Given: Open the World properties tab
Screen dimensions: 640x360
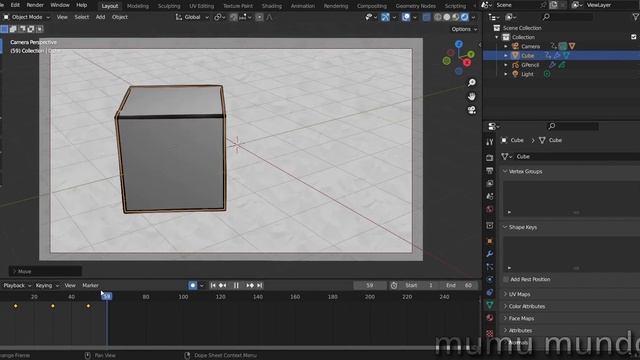Looking at the screenshot, I should [x=490, y=209].
